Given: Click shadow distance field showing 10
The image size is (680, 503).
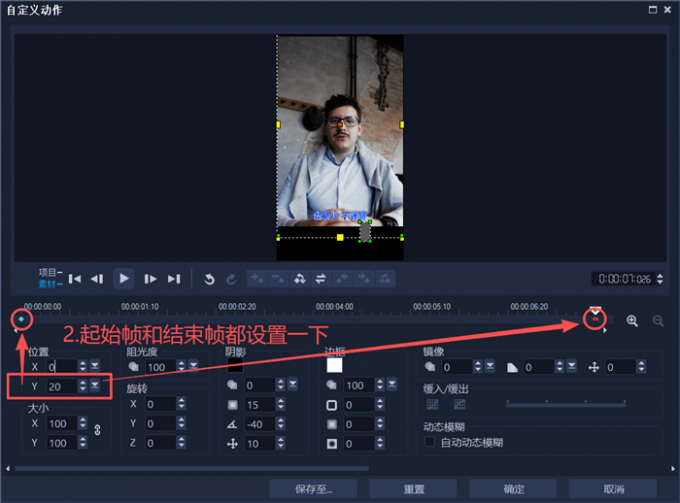Looking at the screenshot, I should [259, 444].
